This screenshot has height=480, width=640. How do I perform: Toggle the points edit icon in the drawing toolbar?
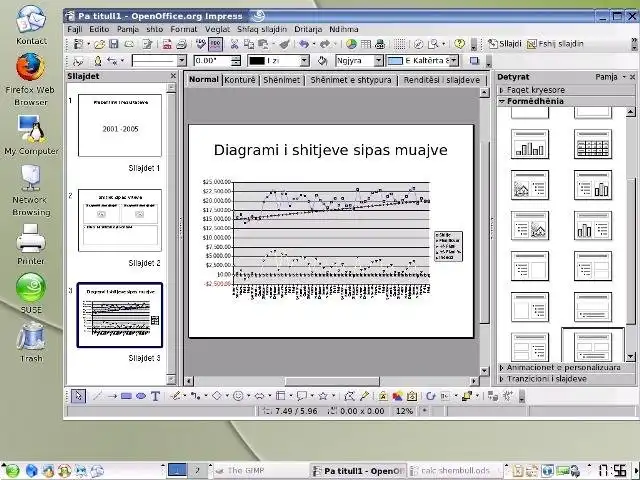point(349,396)
